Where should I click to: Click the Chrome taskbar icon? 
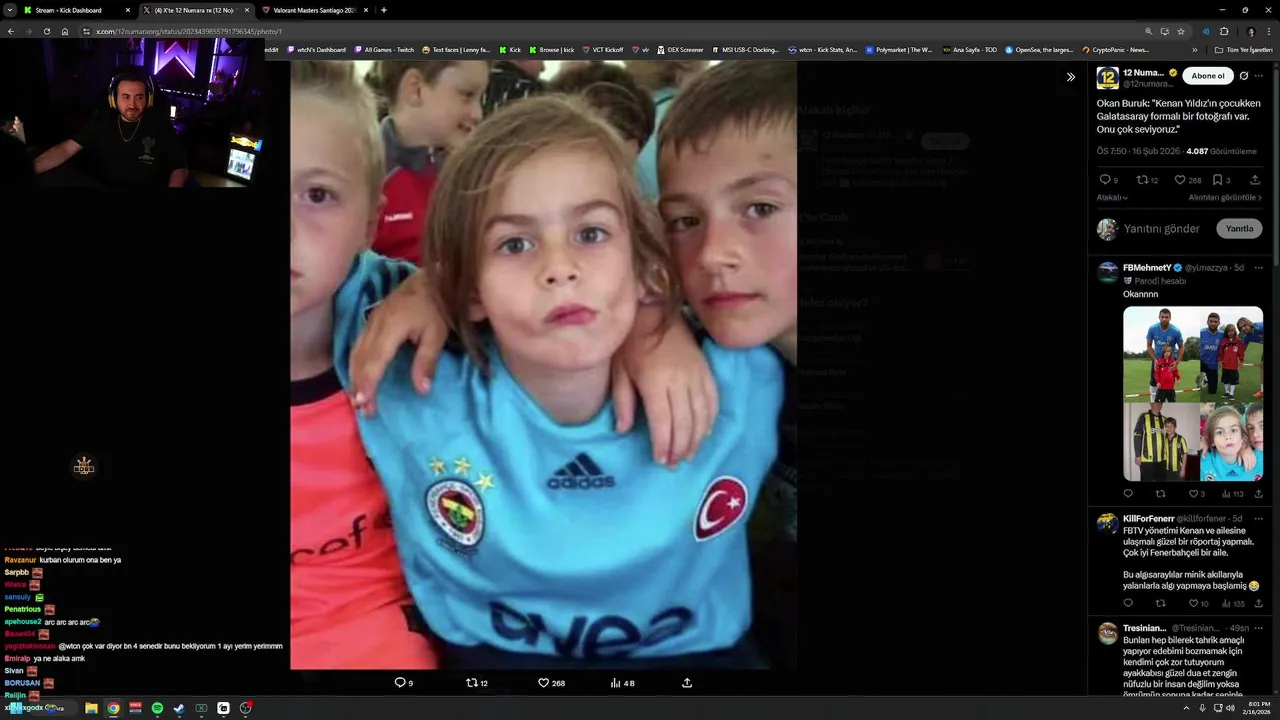[113, 708]
